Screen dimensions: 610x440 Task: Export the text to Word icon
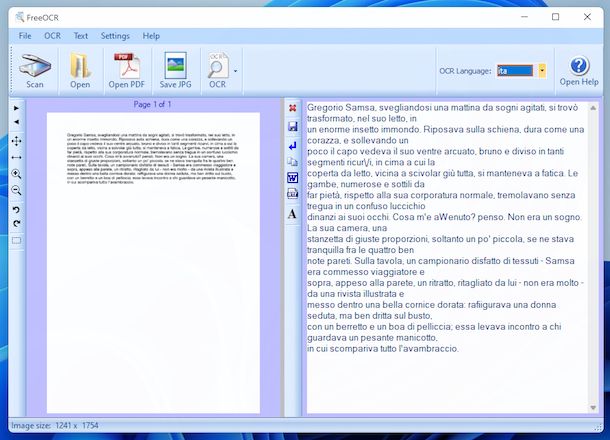pos(293,178)
